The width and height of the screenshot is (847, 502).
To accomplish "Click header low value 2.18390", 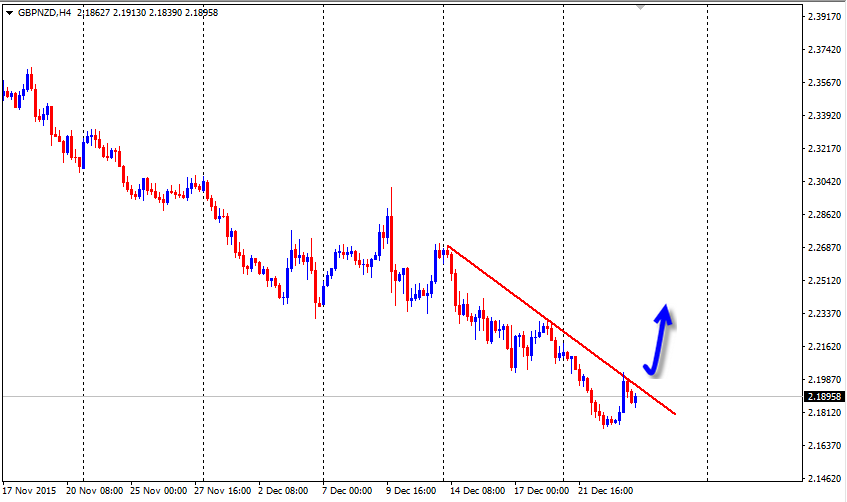I will (x=165, y=13).
